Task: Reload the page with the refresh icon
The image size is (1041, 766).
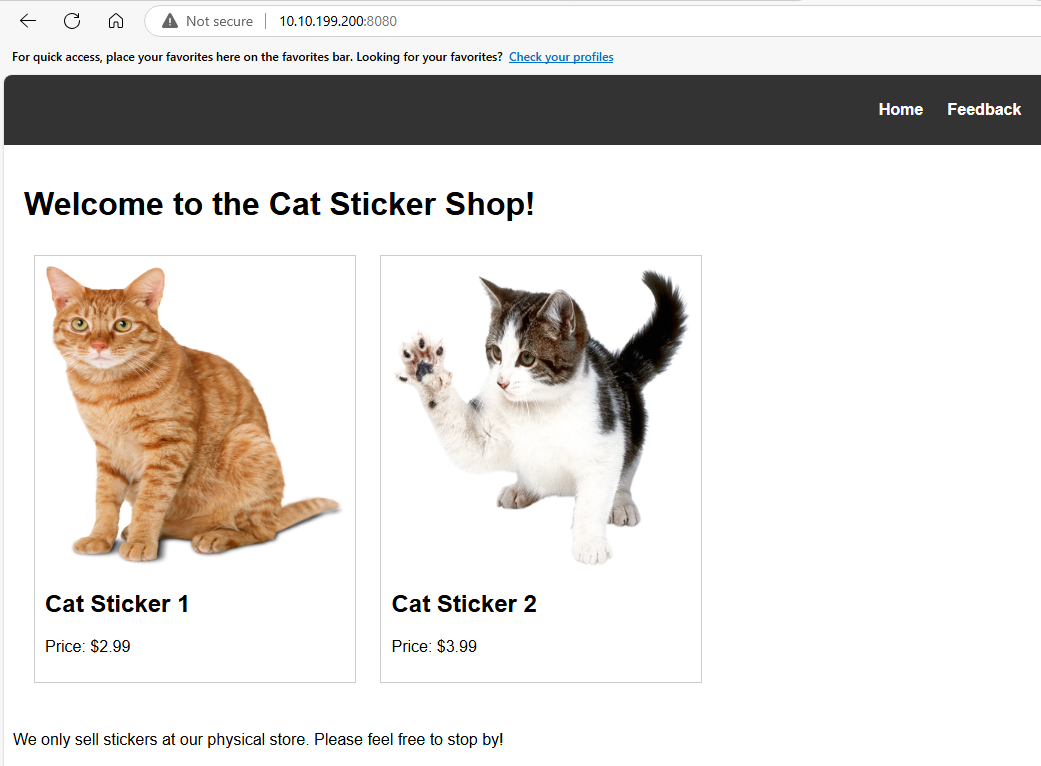Action: pyautogui.click(x=72, y=21)
